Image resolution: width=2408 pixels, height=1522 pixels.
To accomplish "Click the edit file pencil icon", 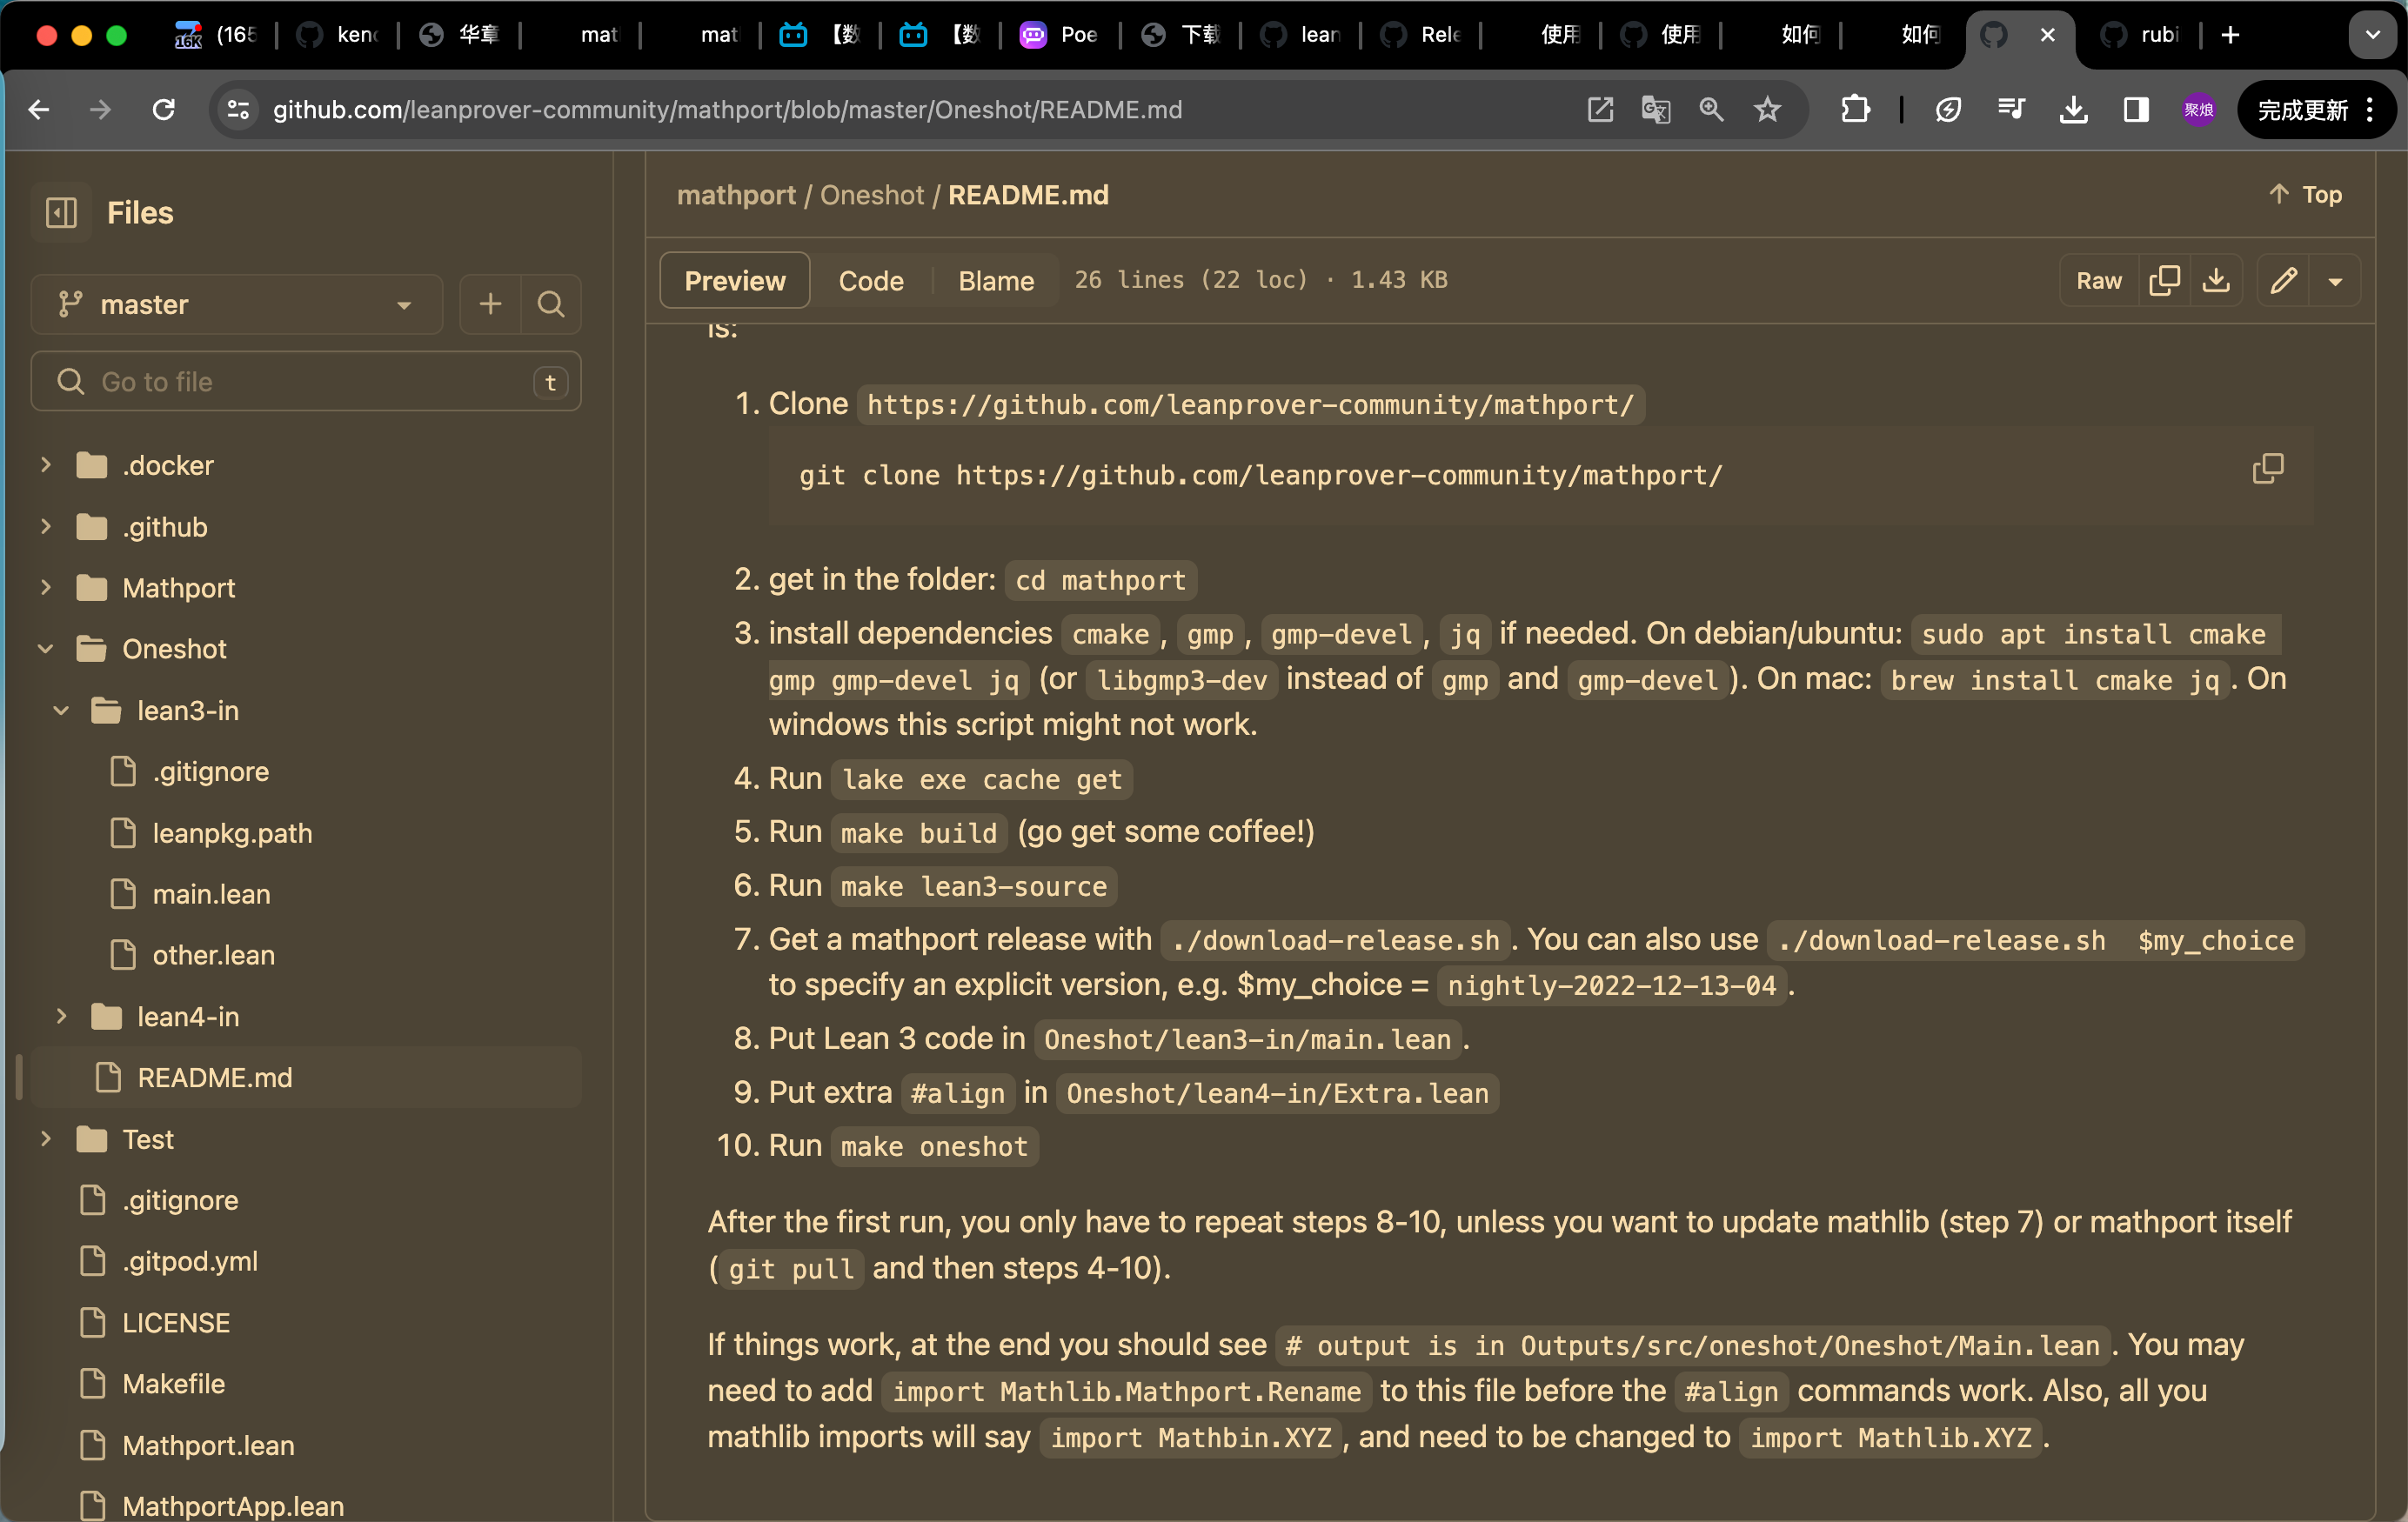I will pos(2284,281).
